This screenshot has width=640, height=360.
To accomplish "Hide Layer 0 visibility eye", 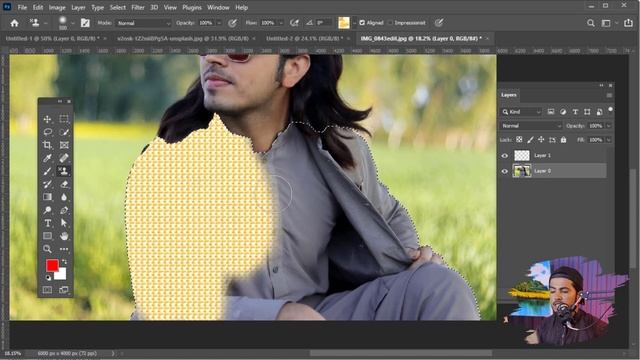I will [x=505, y=171].
